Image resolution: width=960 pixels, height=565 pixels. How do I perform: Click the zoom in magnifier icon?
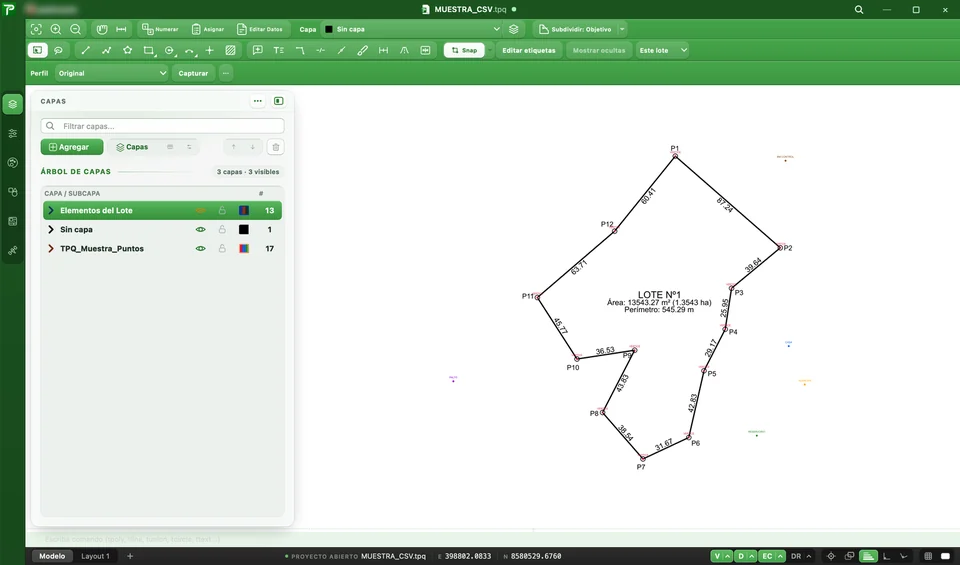click(x=56, y=29)
